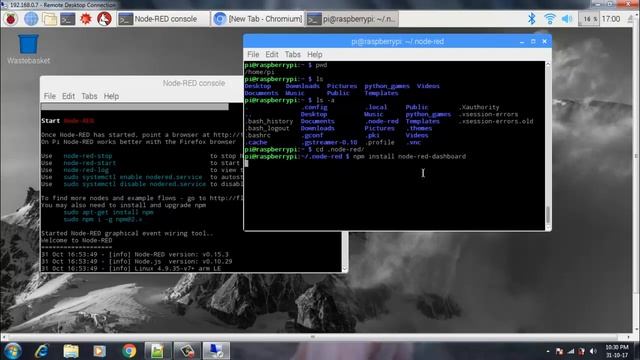Click .xsession-errors.old in the listing

click(x=496, y=121)
